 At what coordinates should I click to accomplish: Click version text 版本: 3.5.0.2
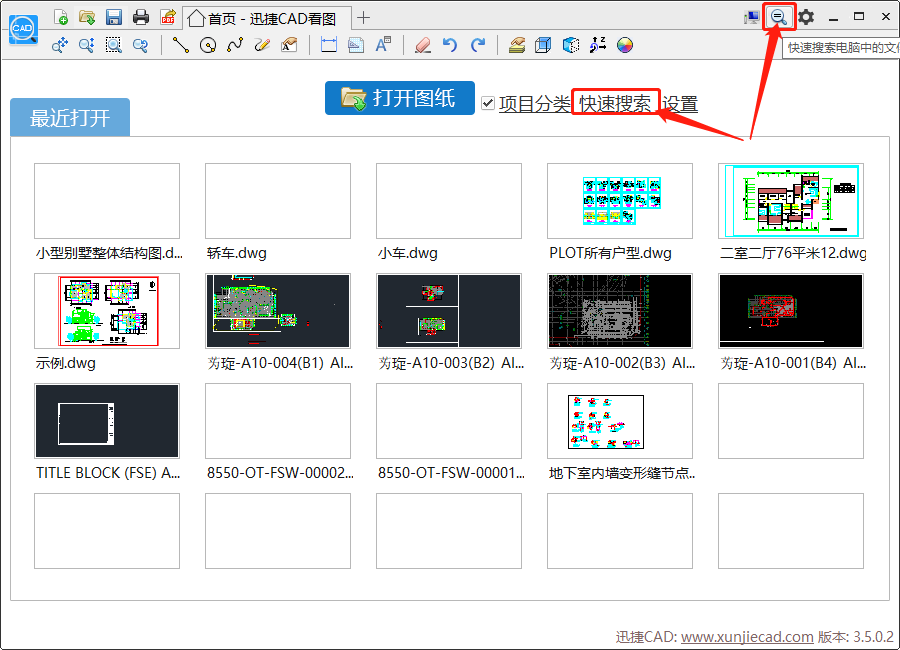(856, 637)
